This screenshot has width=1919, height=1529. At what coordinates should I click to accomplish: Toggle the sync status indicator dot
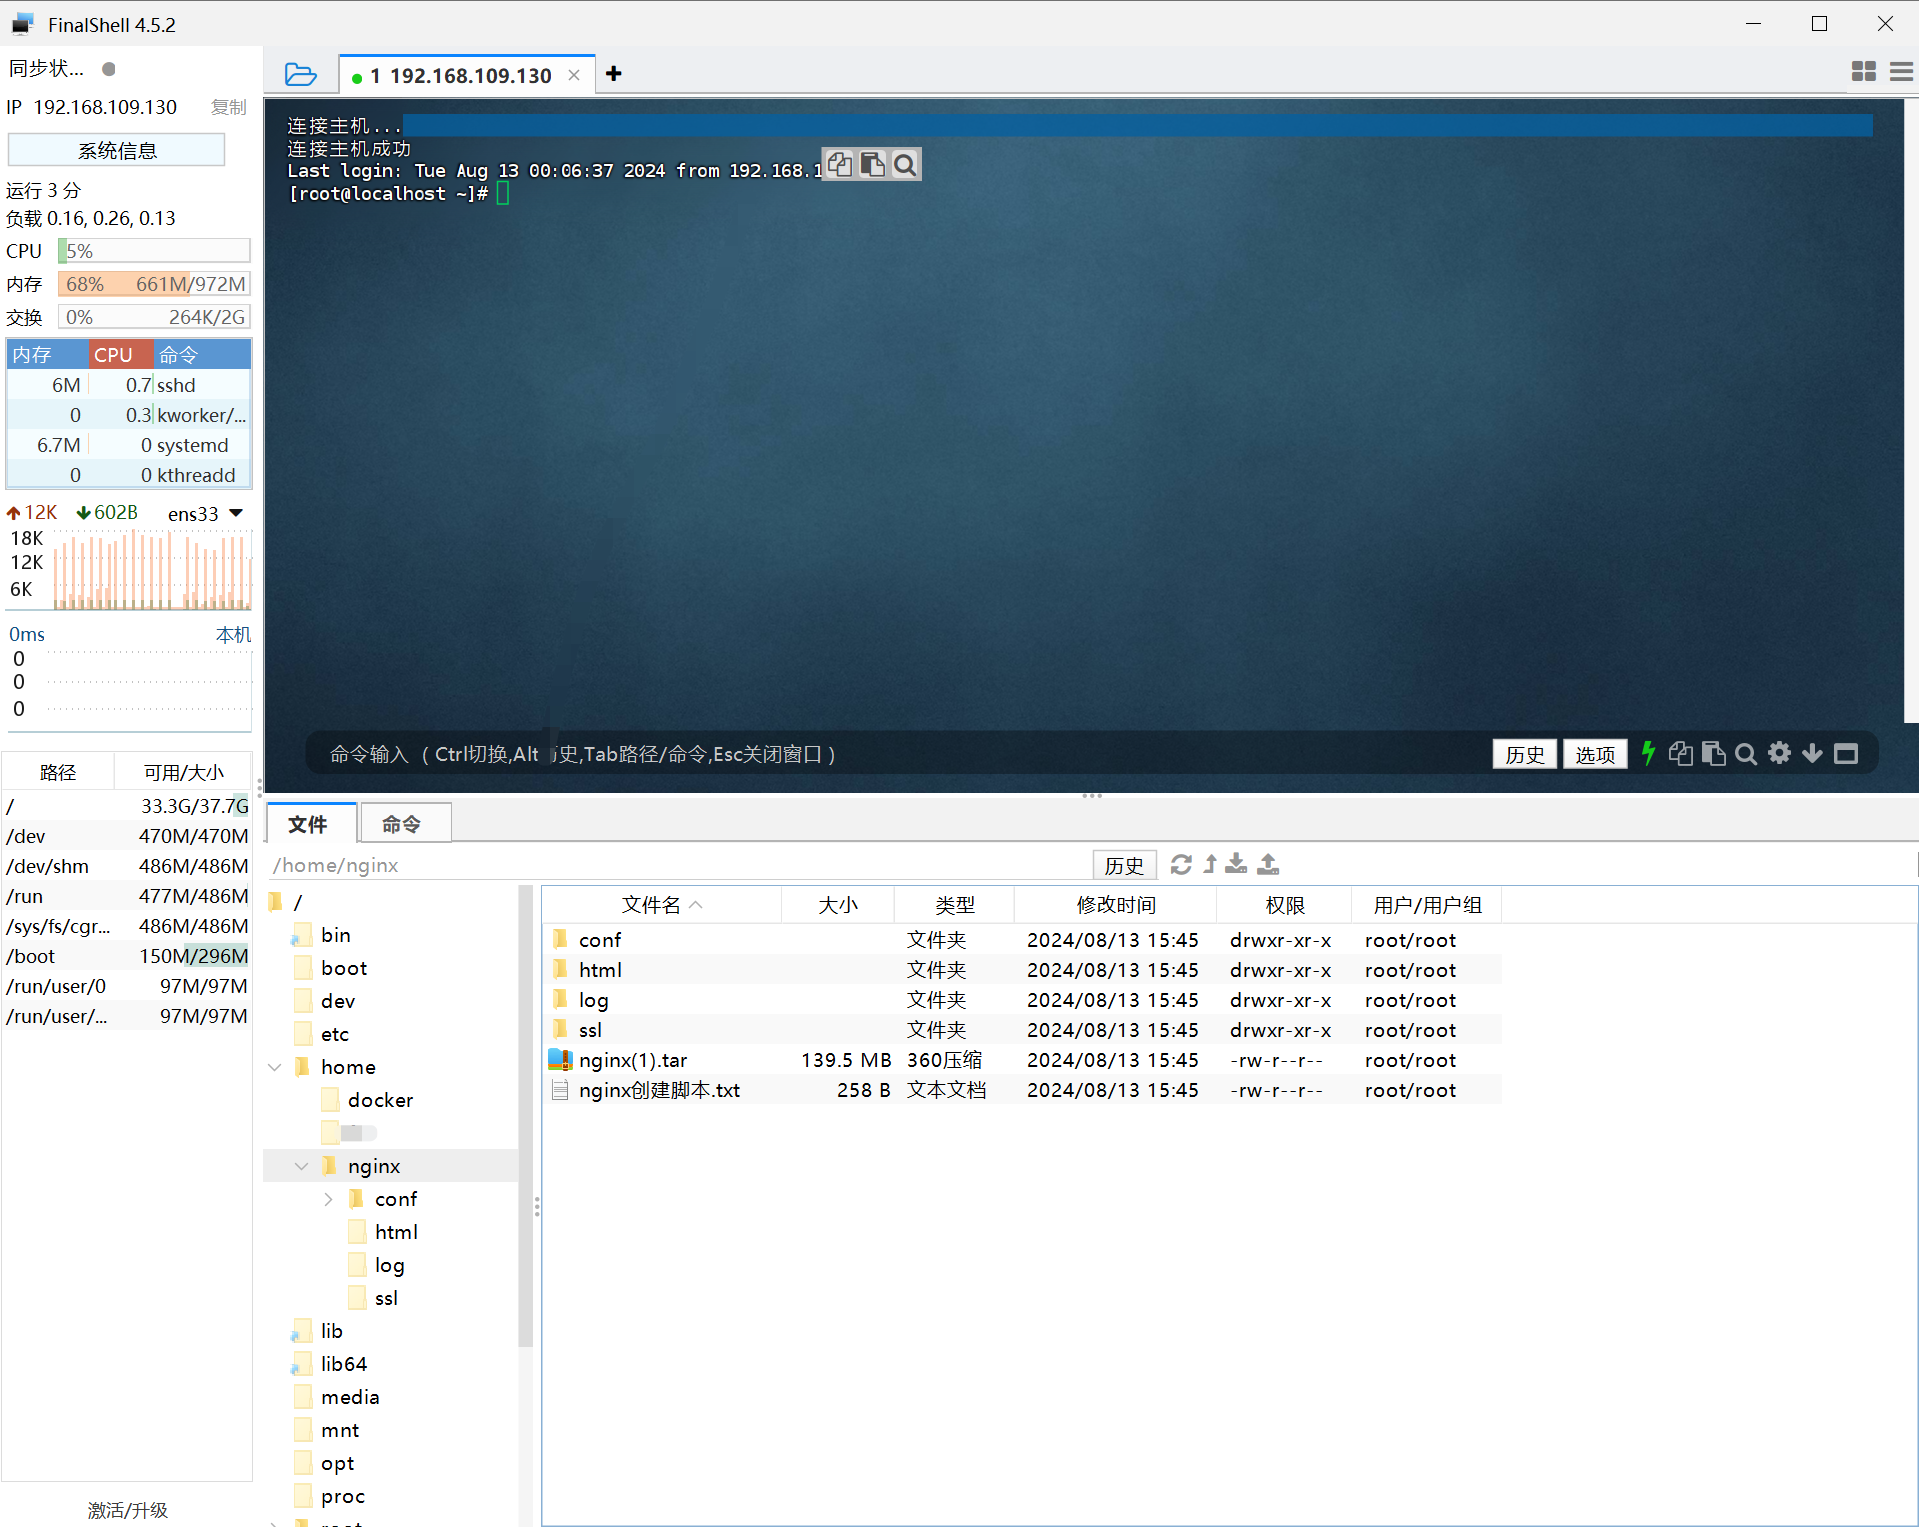click(109, 69)
